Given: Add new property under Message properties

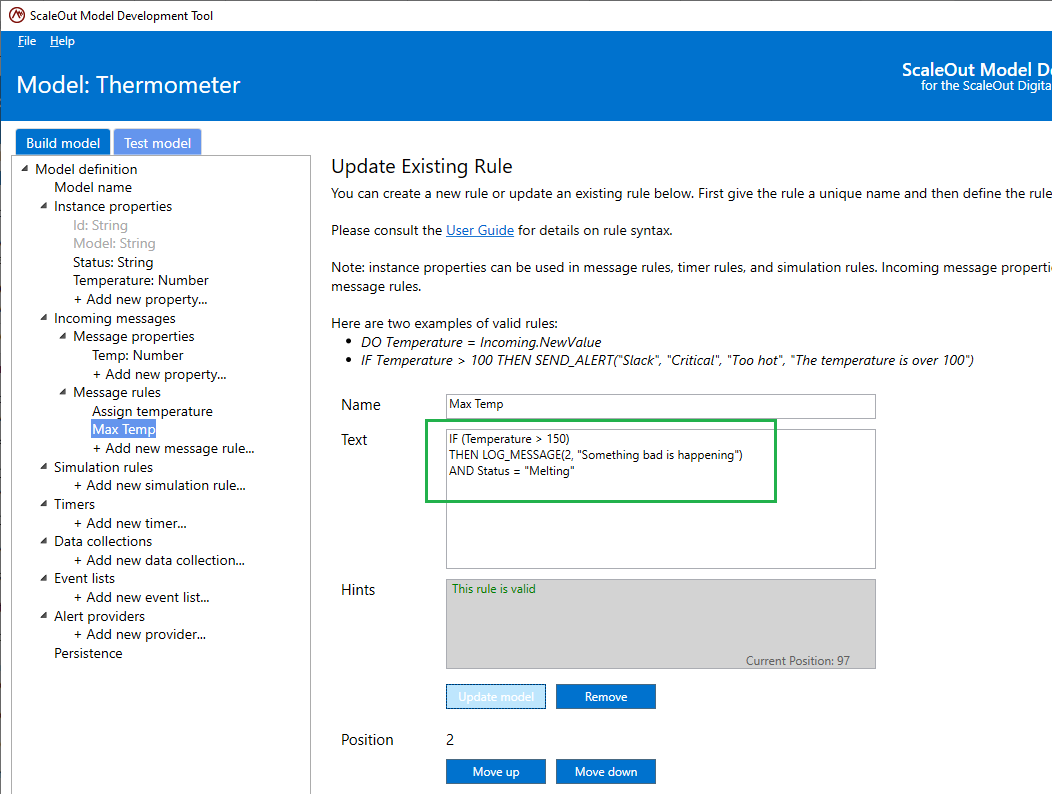Looking at the screenshot, I should [x=159, y=375].
